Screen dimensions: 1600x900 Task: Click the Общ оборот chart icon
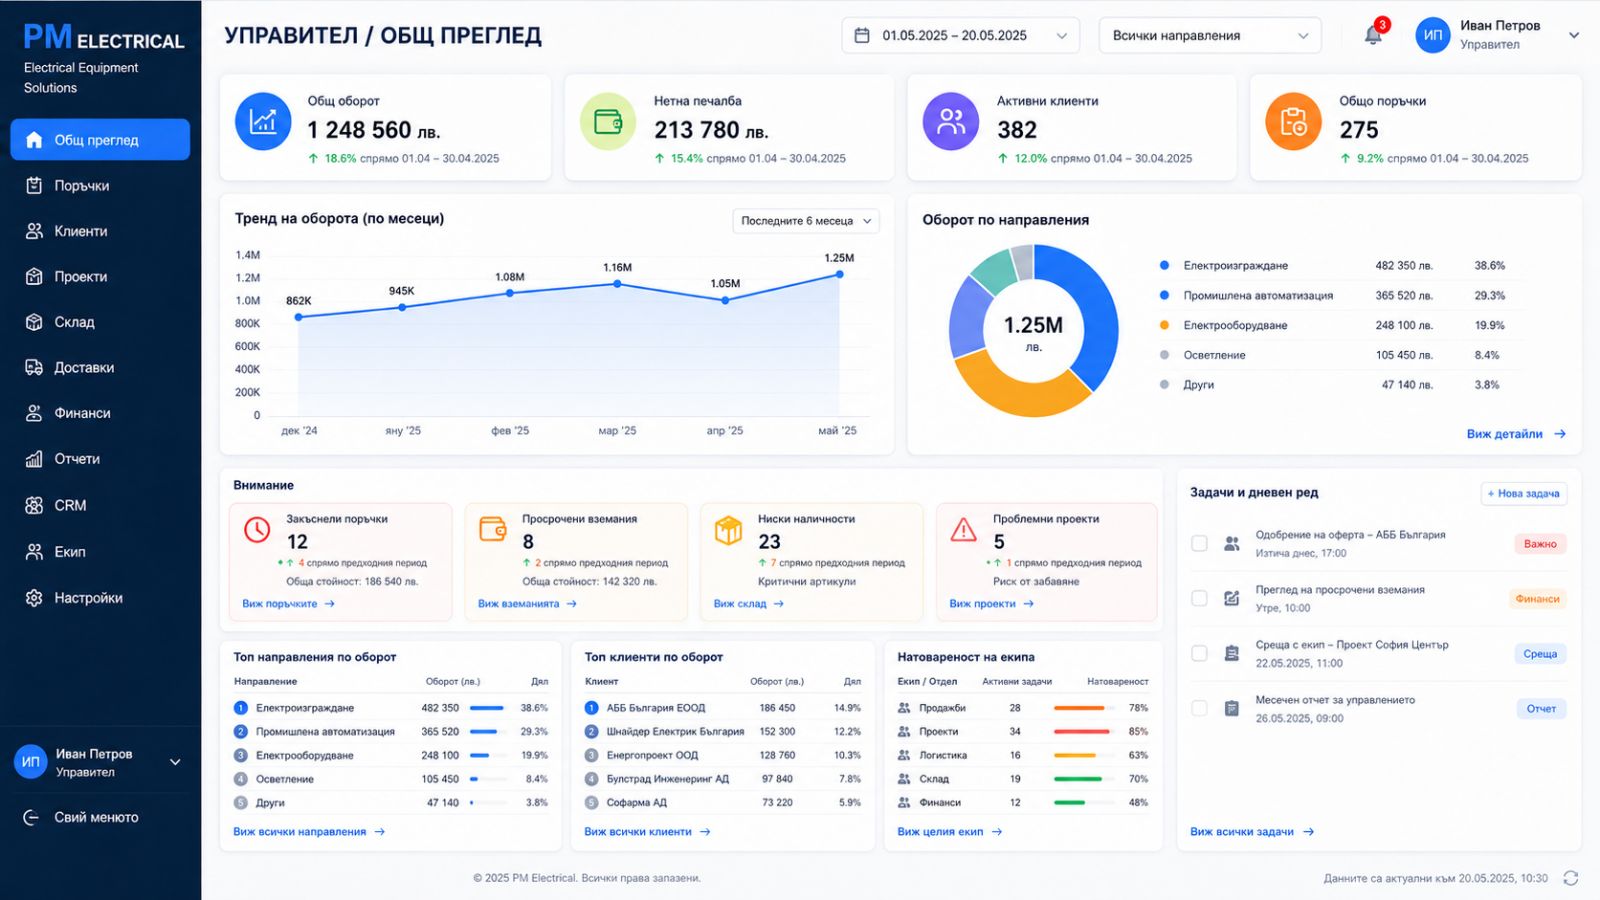pos(263,121)
